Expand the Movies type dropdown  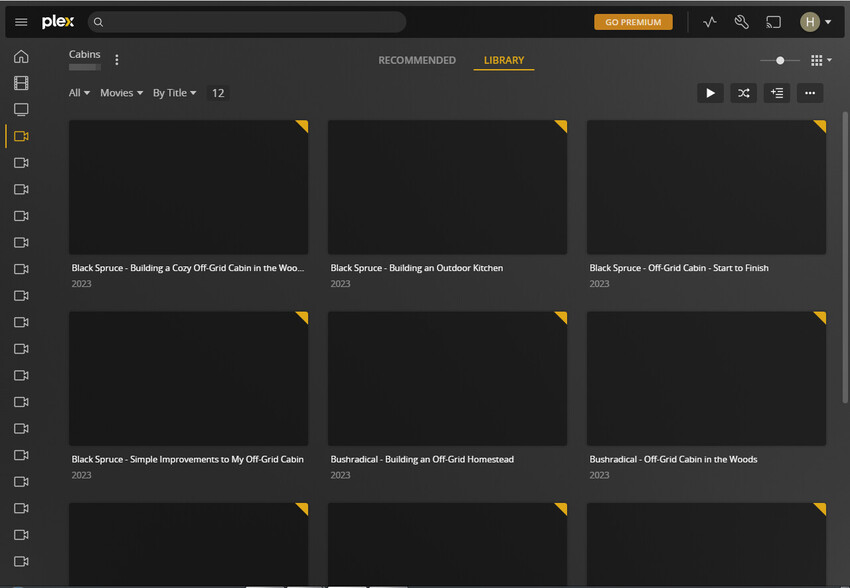(121, 93)
